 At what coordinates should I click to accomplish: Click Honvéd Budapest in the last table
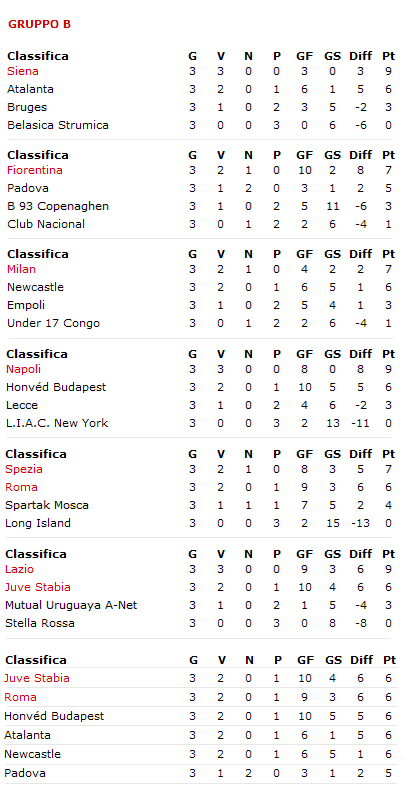pos(54,716)
